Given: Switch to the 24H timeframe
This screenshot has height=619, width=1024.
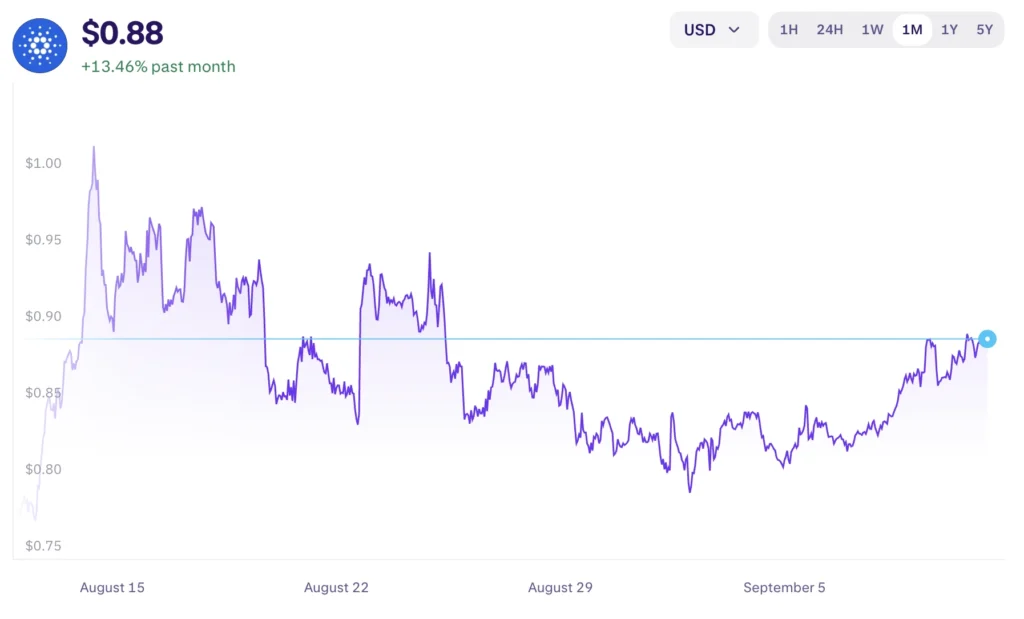Looking at the screenshot, I should (x=830, y=30).
